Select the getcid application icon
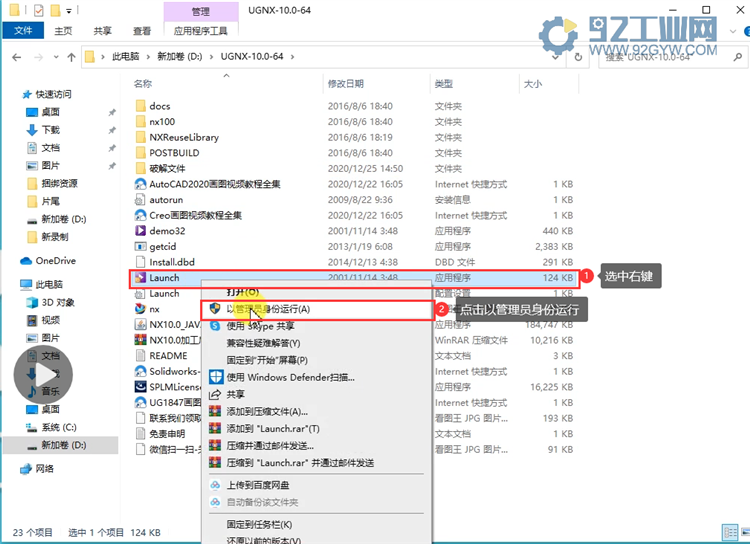The height and width of the screenshot is (544, 750). (x=140, y=246)
